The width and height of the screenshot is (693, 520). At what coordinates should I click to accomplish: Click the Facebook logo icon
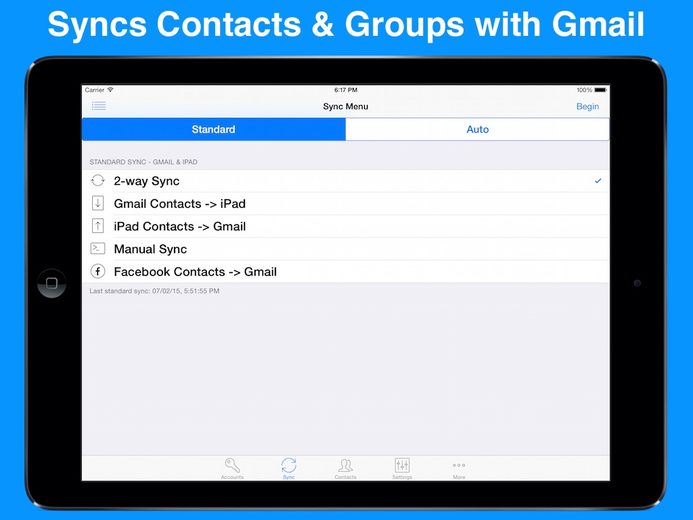(98, 271)
